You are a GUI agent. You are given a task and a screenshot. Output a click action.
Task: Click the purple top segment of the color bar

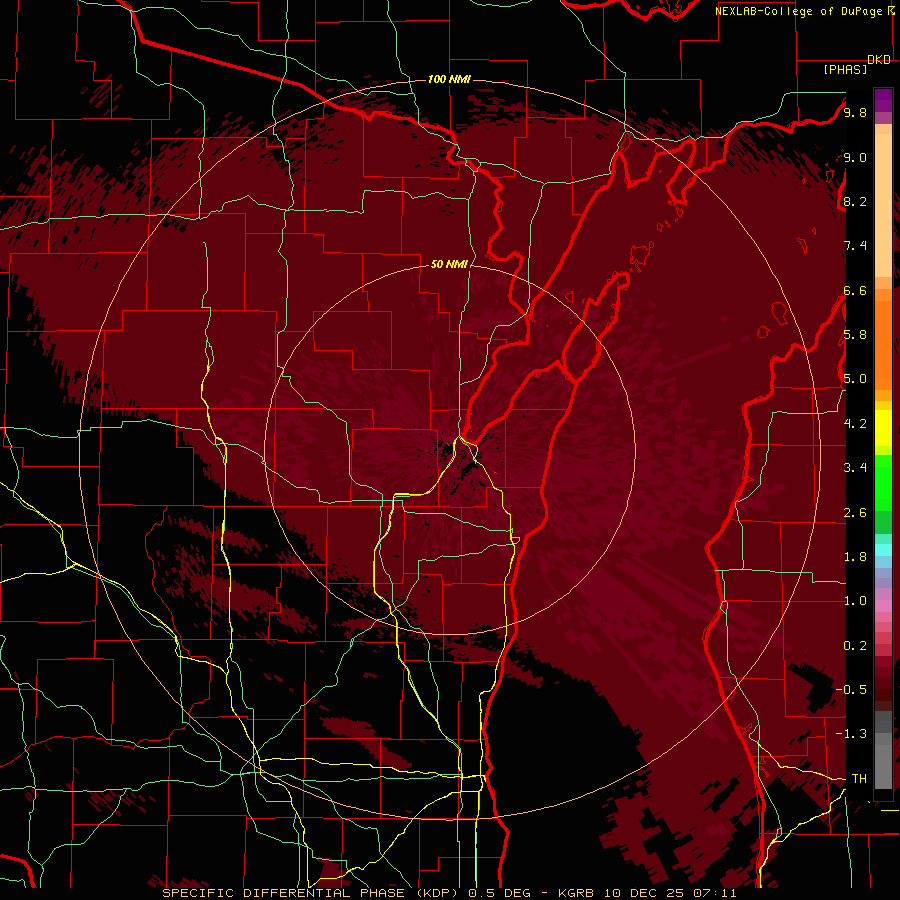883,100
